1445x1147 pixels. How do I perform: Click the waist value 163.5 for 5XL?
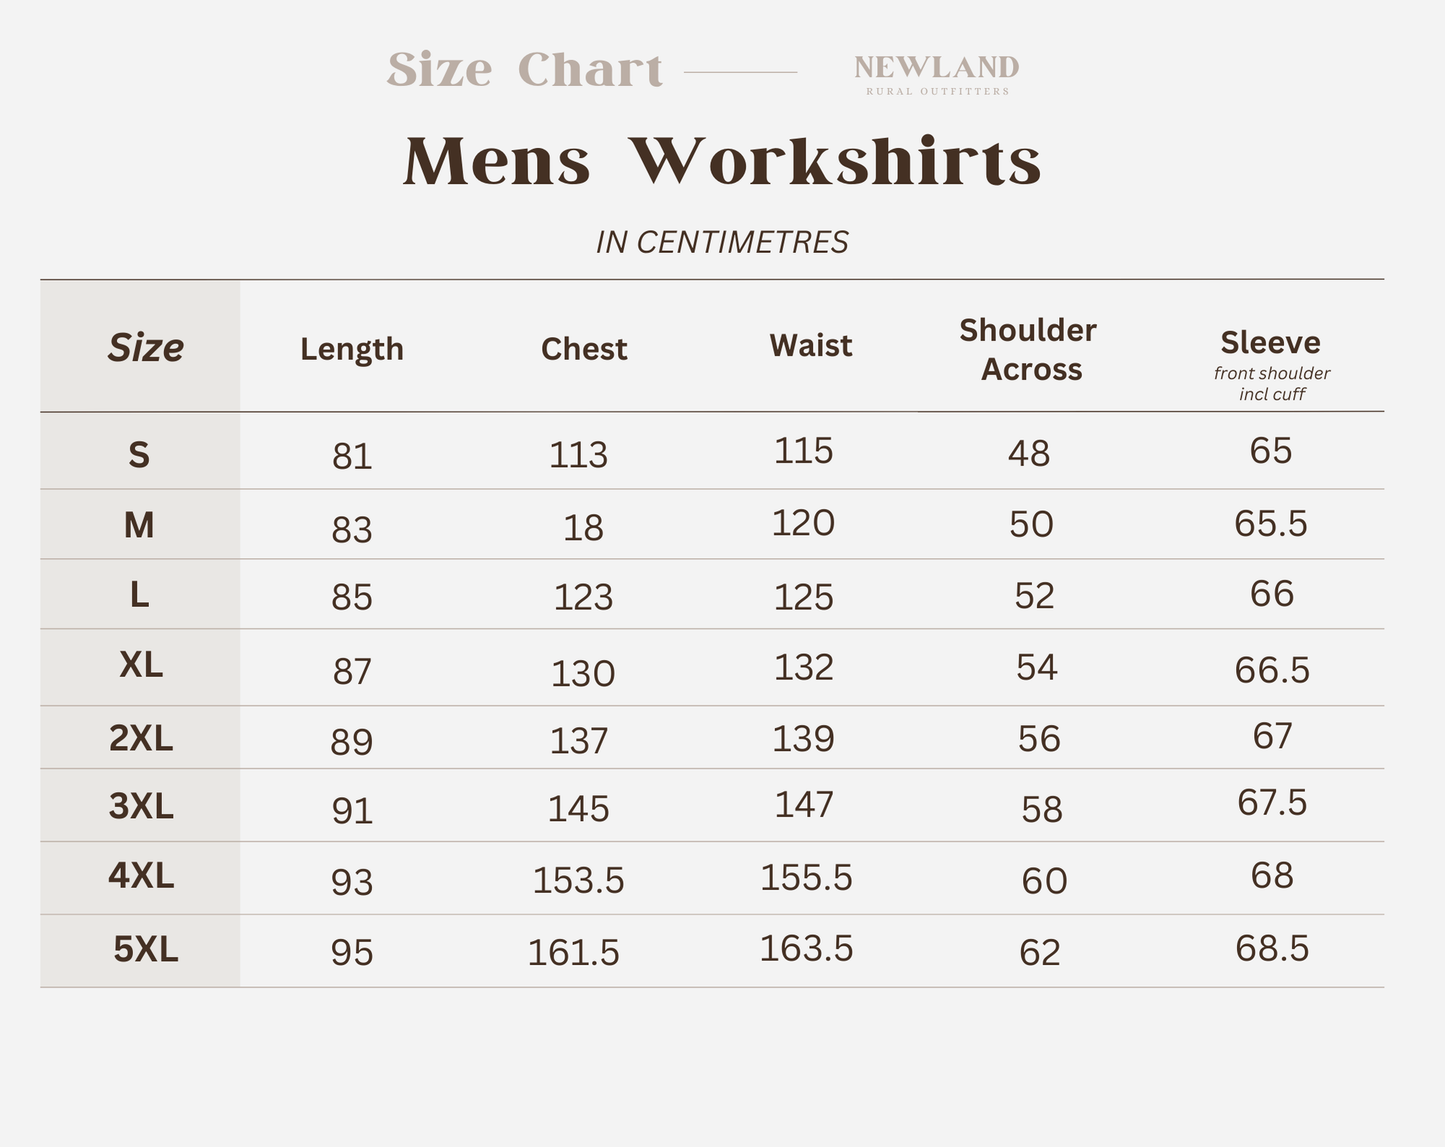click(806, 948)
